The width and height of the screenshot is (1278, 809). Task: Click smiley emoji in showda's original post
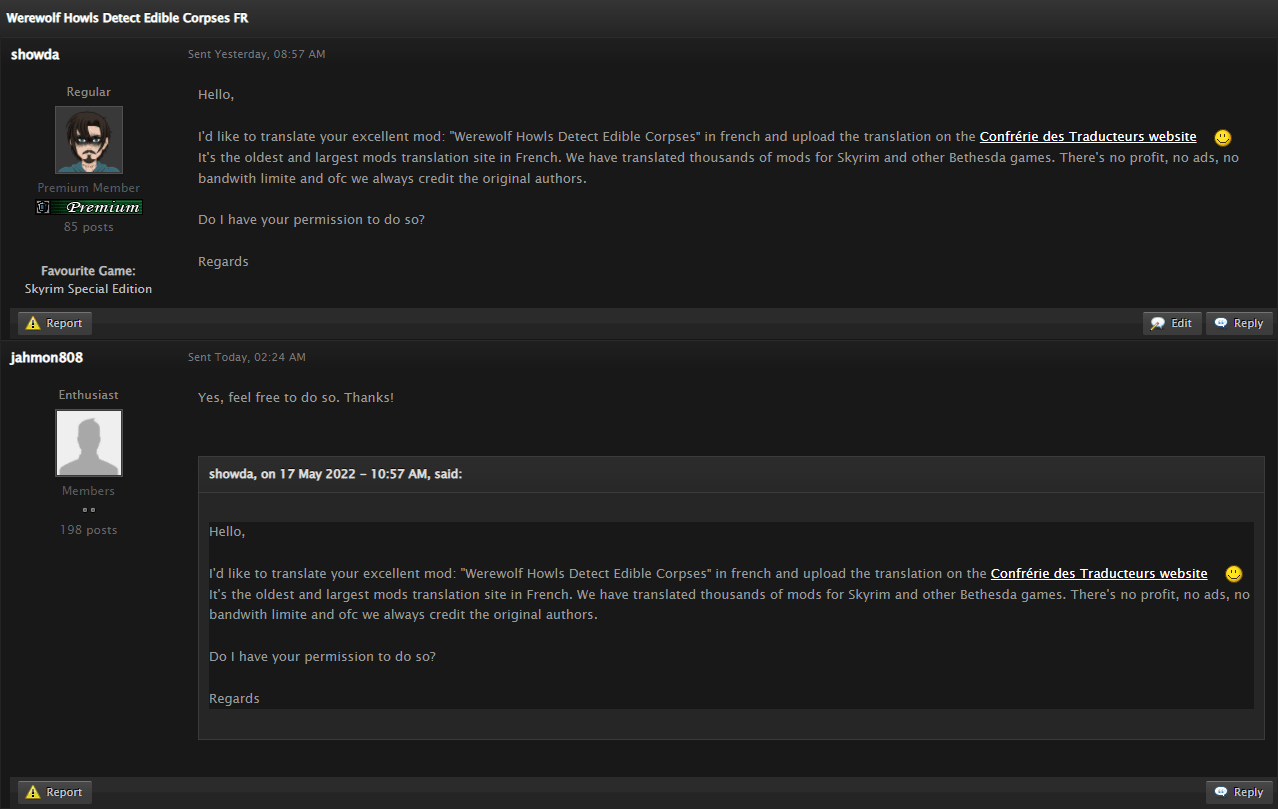point(1222,137)
